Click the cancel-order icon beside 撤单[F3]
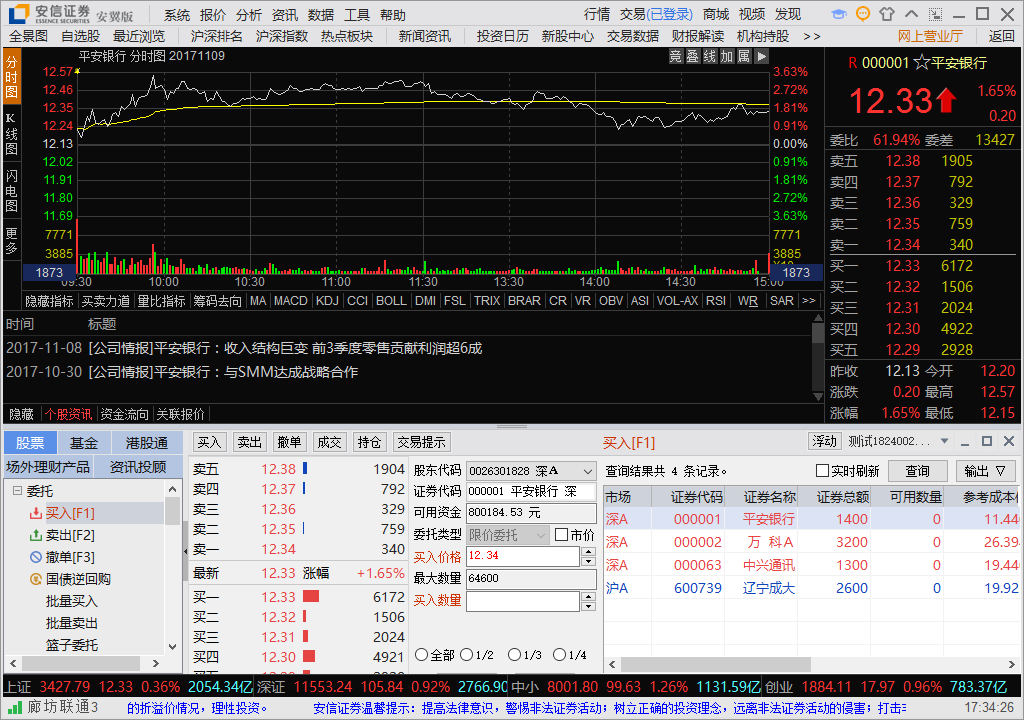The width and height of the screenshot is (1024, 720). click(x=36, y=557)
